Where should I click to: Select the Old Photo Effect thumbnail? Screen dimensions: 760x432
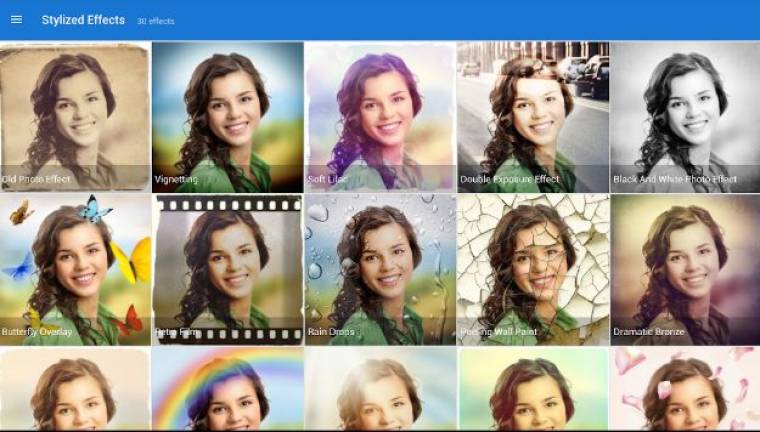click(75, 117)
